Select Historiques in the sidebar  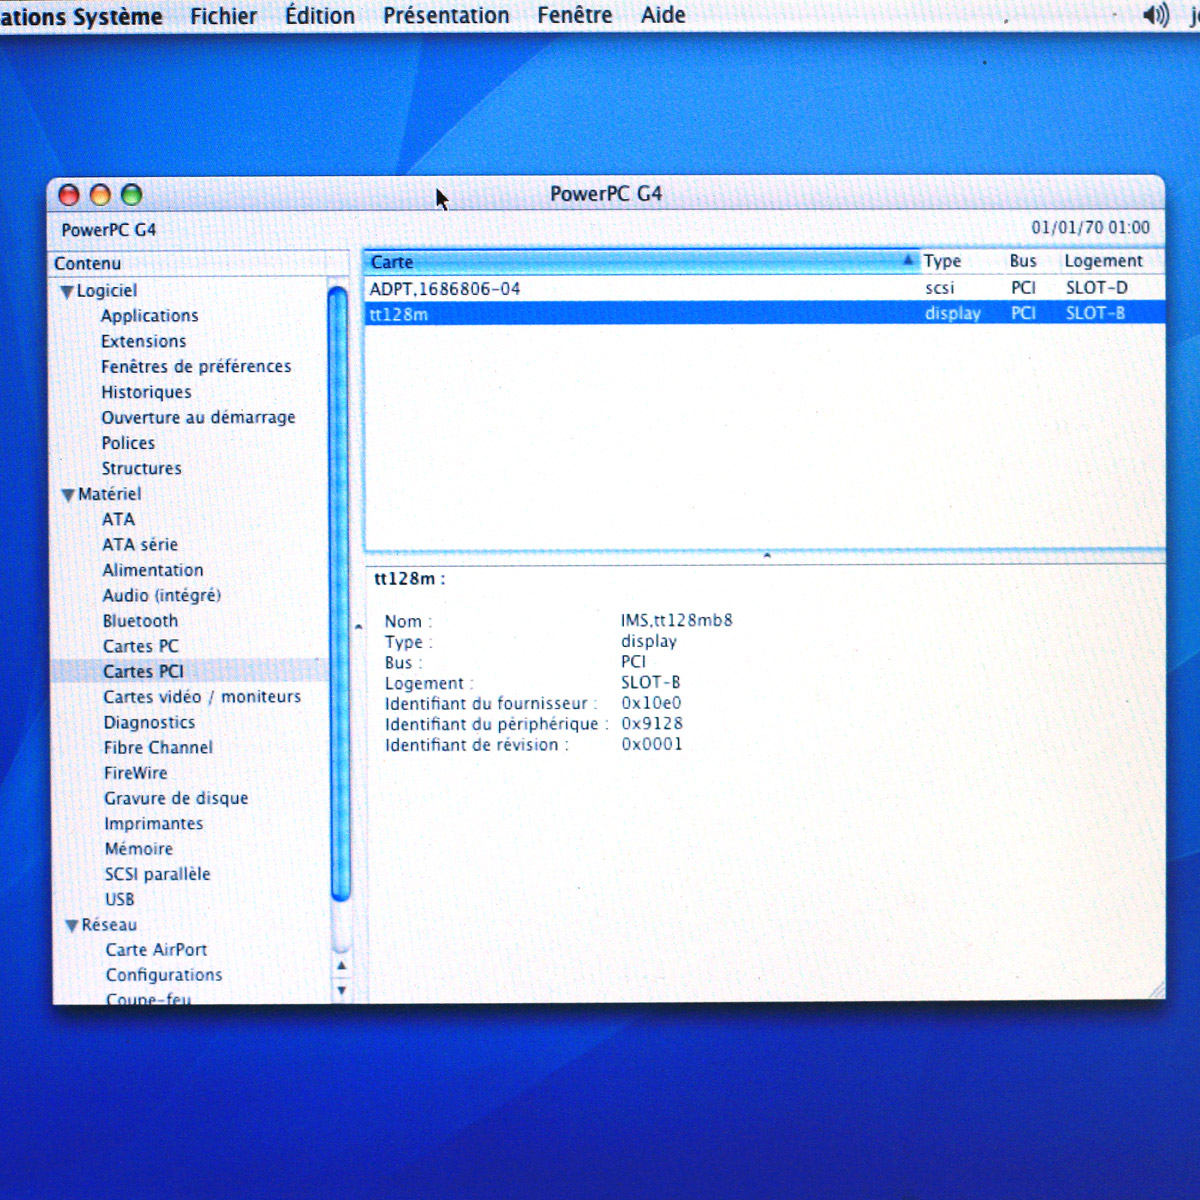pos(146,392)
